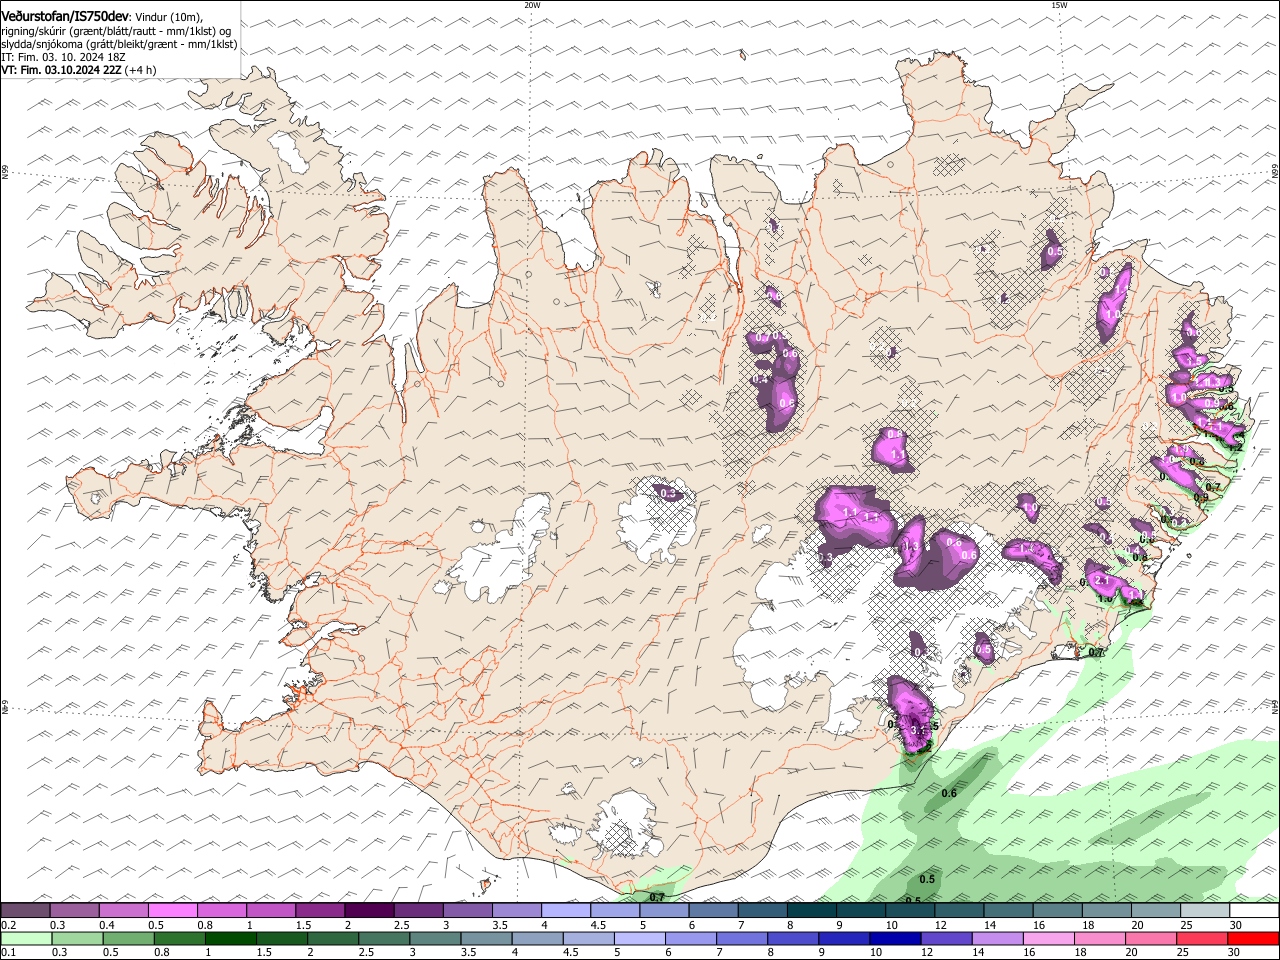Viewport: 1280px width, 960px height.
Task: Click the pale green rain swatch between 0.1 and 0.3
Action: pyautogui.click(x=26, y=939)
